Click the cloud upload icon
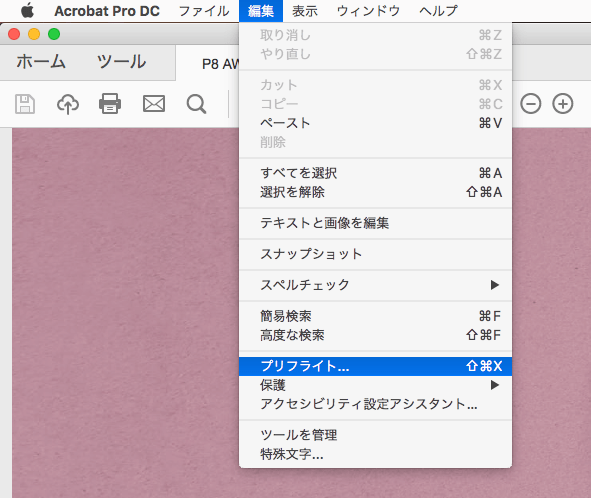 [x=68, y=104]
